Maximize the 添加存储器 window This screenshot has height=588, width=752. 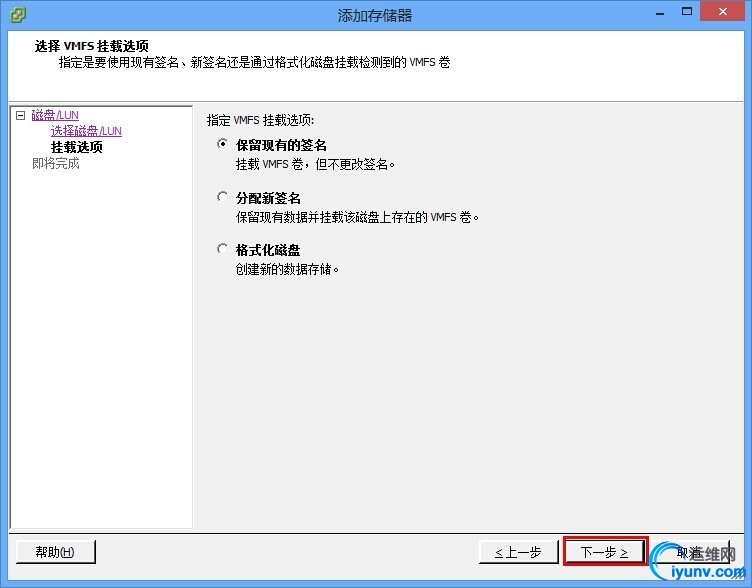pyautogui.click(x=687, y=12)
